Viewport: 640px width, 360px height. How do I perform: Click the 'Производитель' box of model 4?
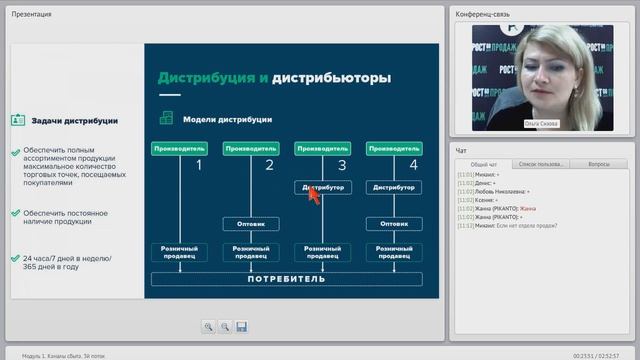click(x=394, y=149)
